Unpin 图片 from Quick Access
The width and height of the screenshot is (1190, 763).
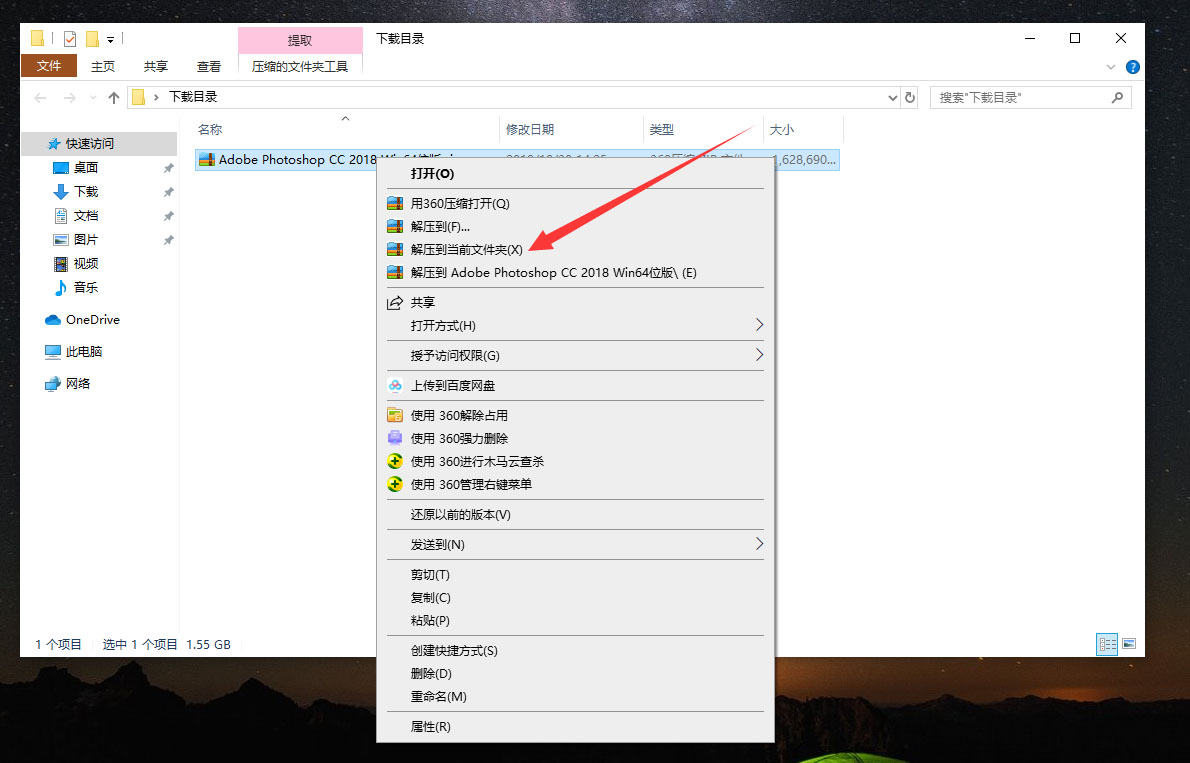tap(168, 239)
